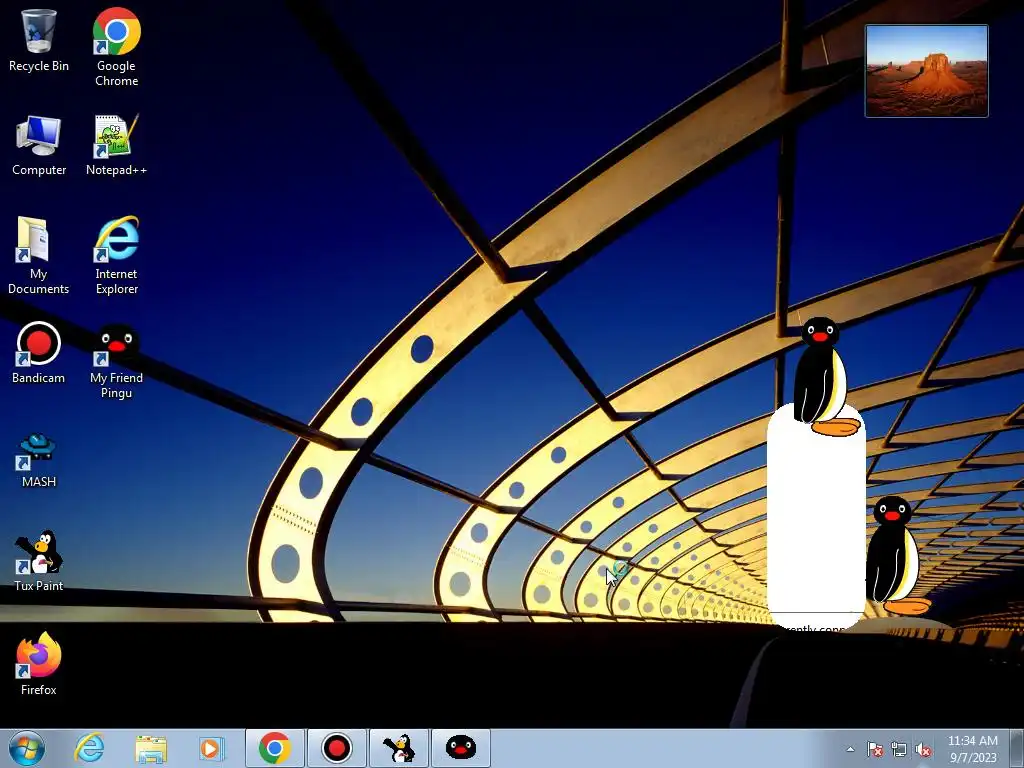Viewport: 1024px width, 768px height.
Task: Click the lower right Pingu penguin character
Action: 897,556
